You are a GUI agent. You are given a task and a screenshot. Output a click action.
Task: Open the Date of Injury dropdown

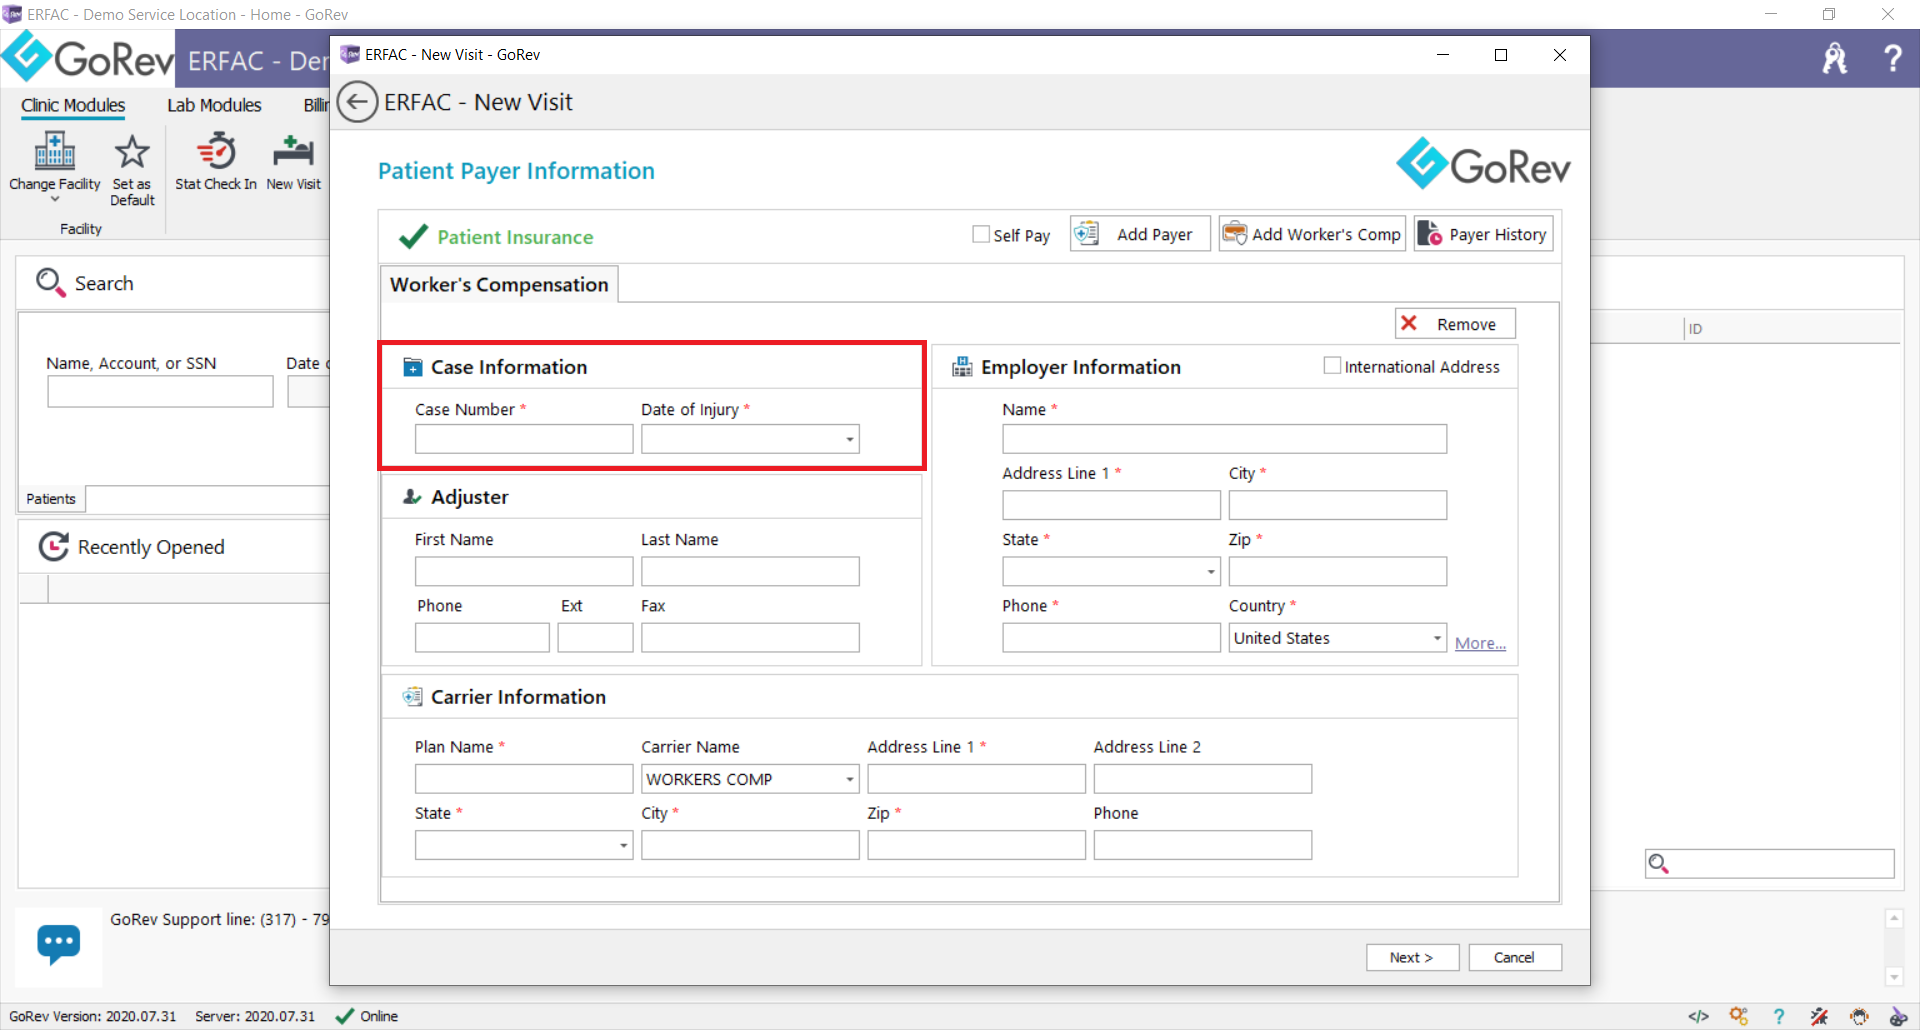click(x=849, y=439)
